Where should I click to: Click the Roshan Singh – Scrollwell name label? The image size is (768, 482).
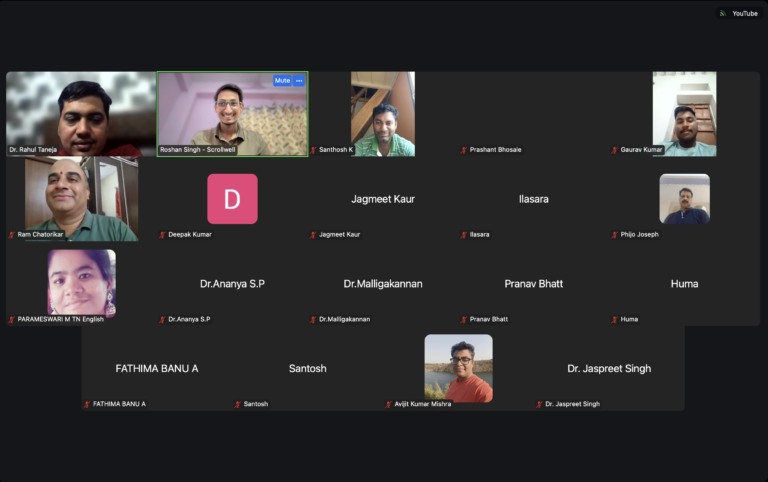click(x=200, y=150)
